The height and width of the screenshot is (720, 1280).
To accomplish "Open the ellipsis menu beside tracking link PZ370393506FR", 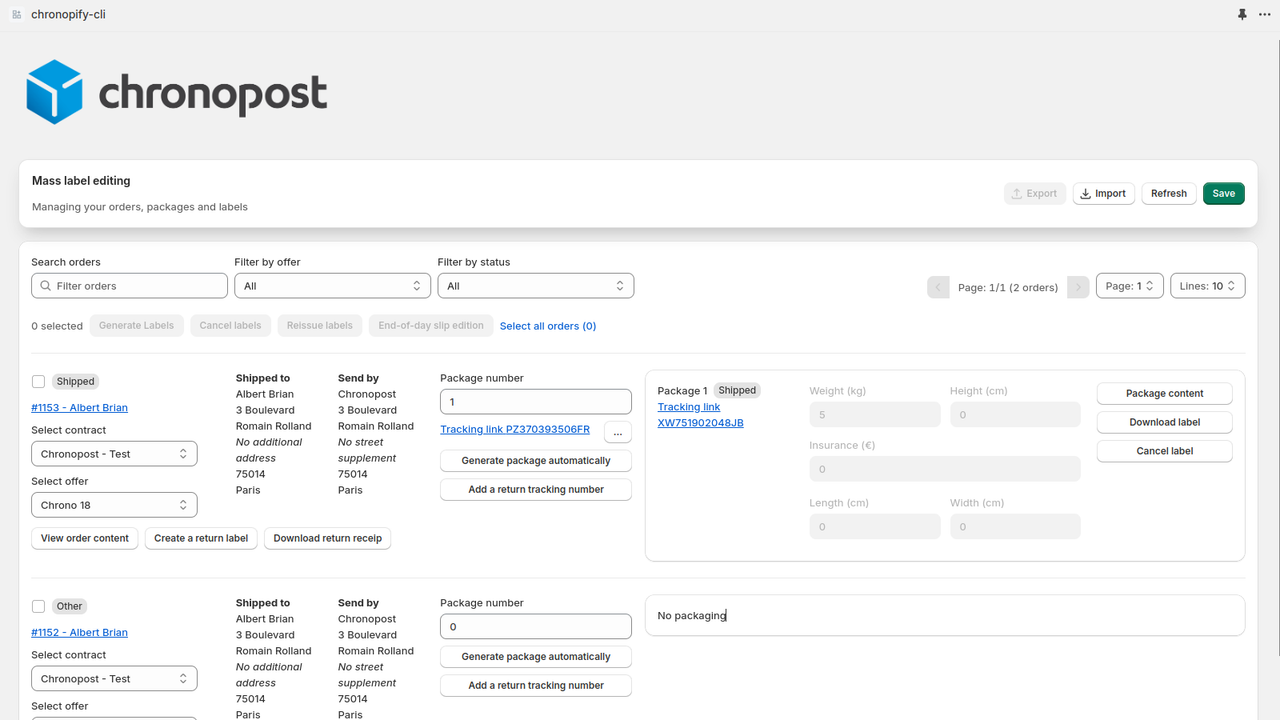I will tap(617, 432).
